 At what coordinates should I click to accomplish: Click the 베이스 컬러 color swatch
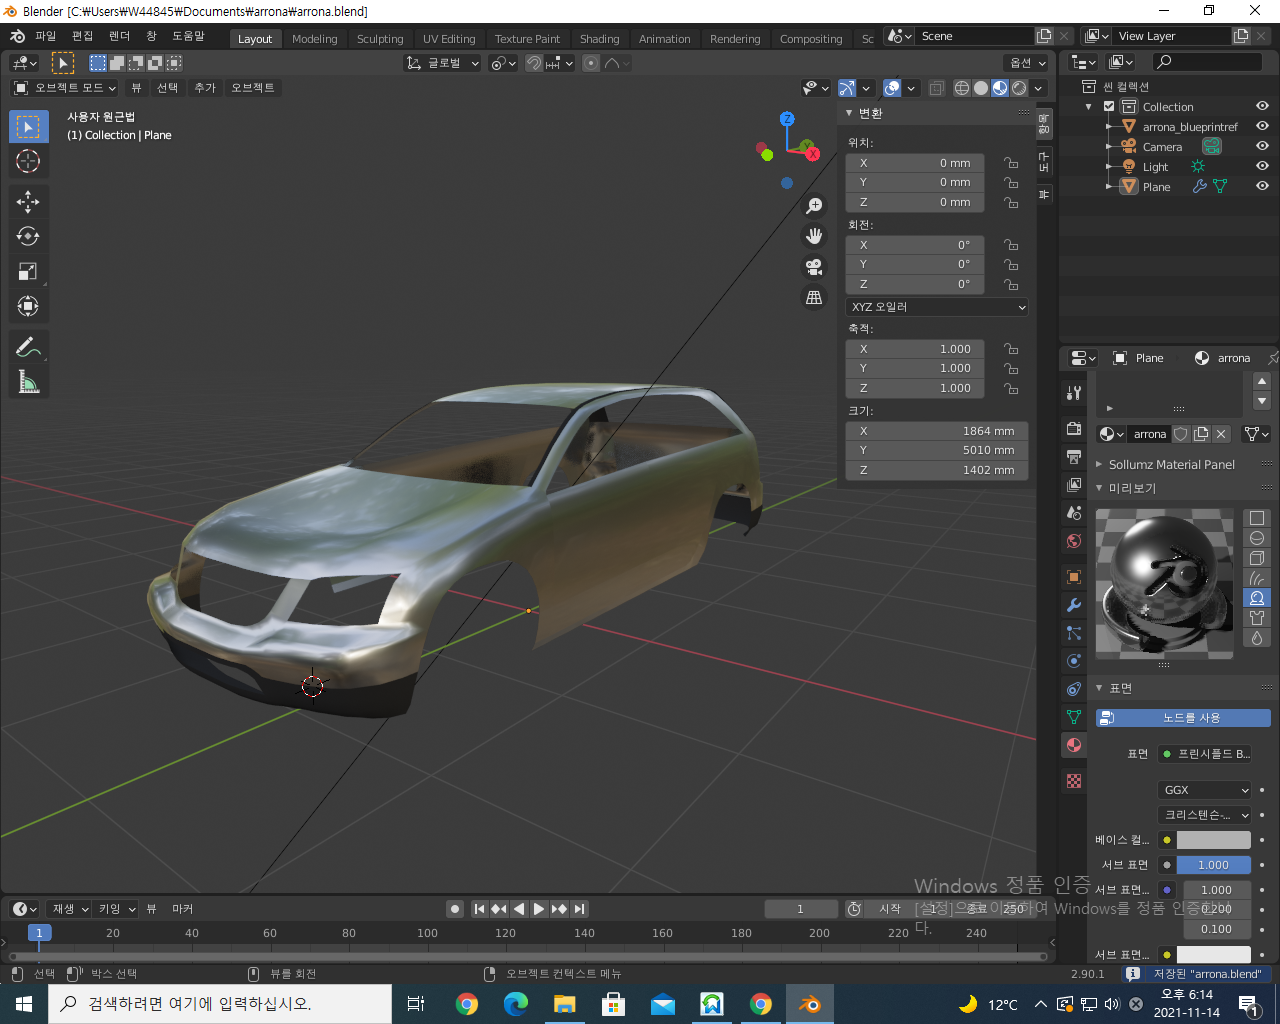1213,840
